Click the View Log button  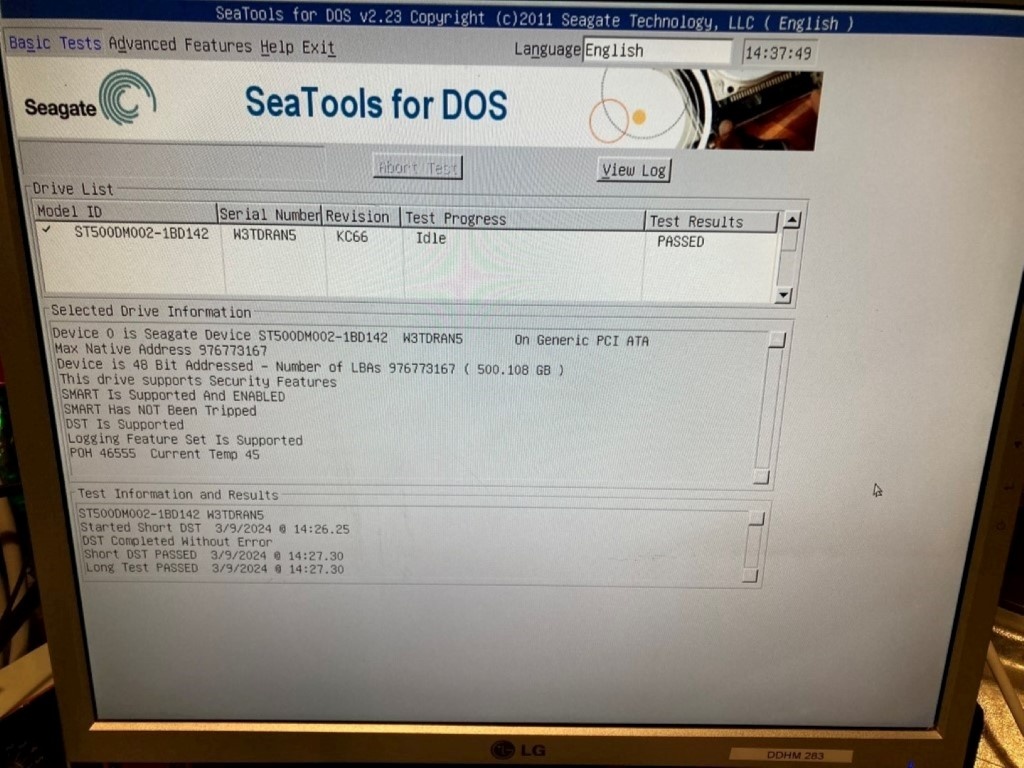633,170
